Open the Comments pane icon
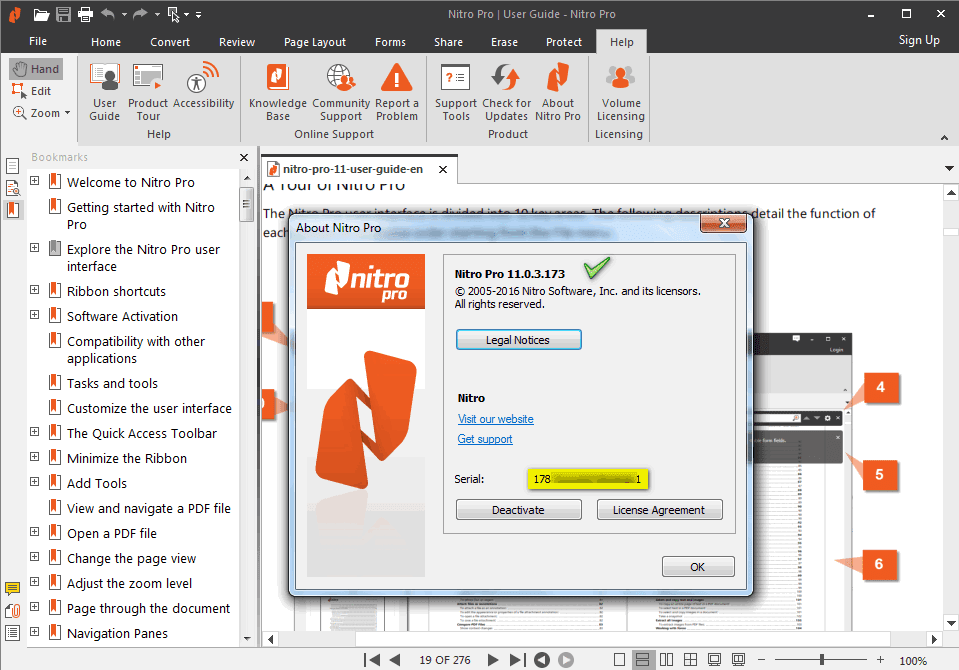The height and width of the screenshot is (670, 959). [12, 589]
